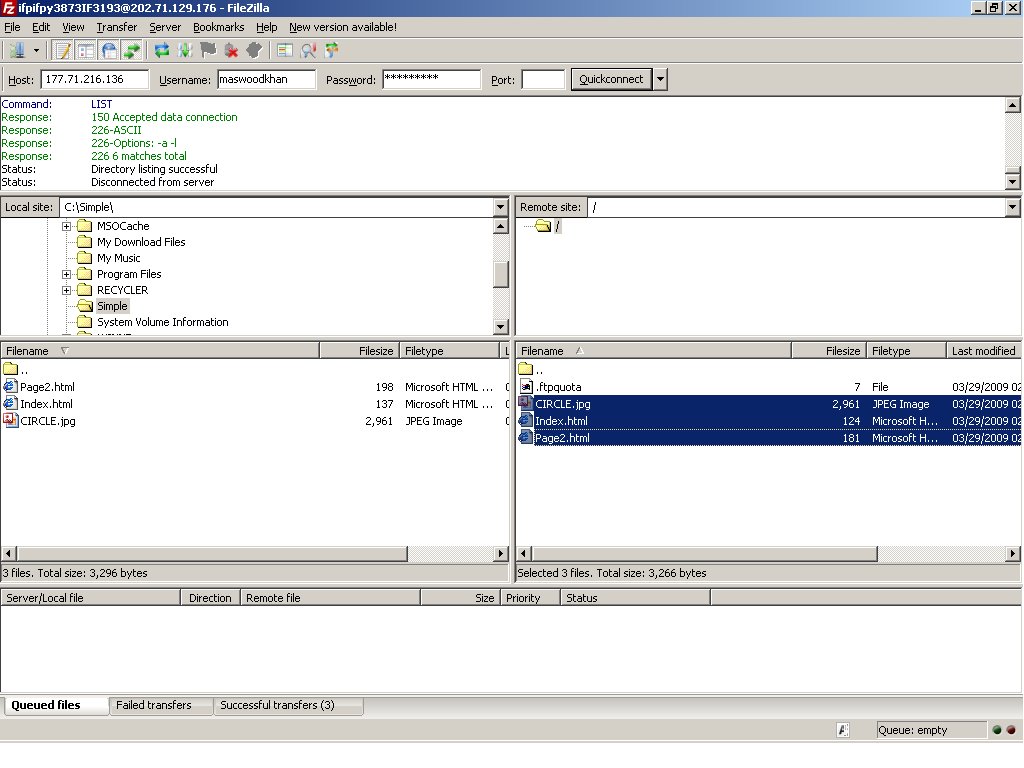The image size is (1024, 768).
Task: Click the Host input field
Action: [x=95, y=79]
